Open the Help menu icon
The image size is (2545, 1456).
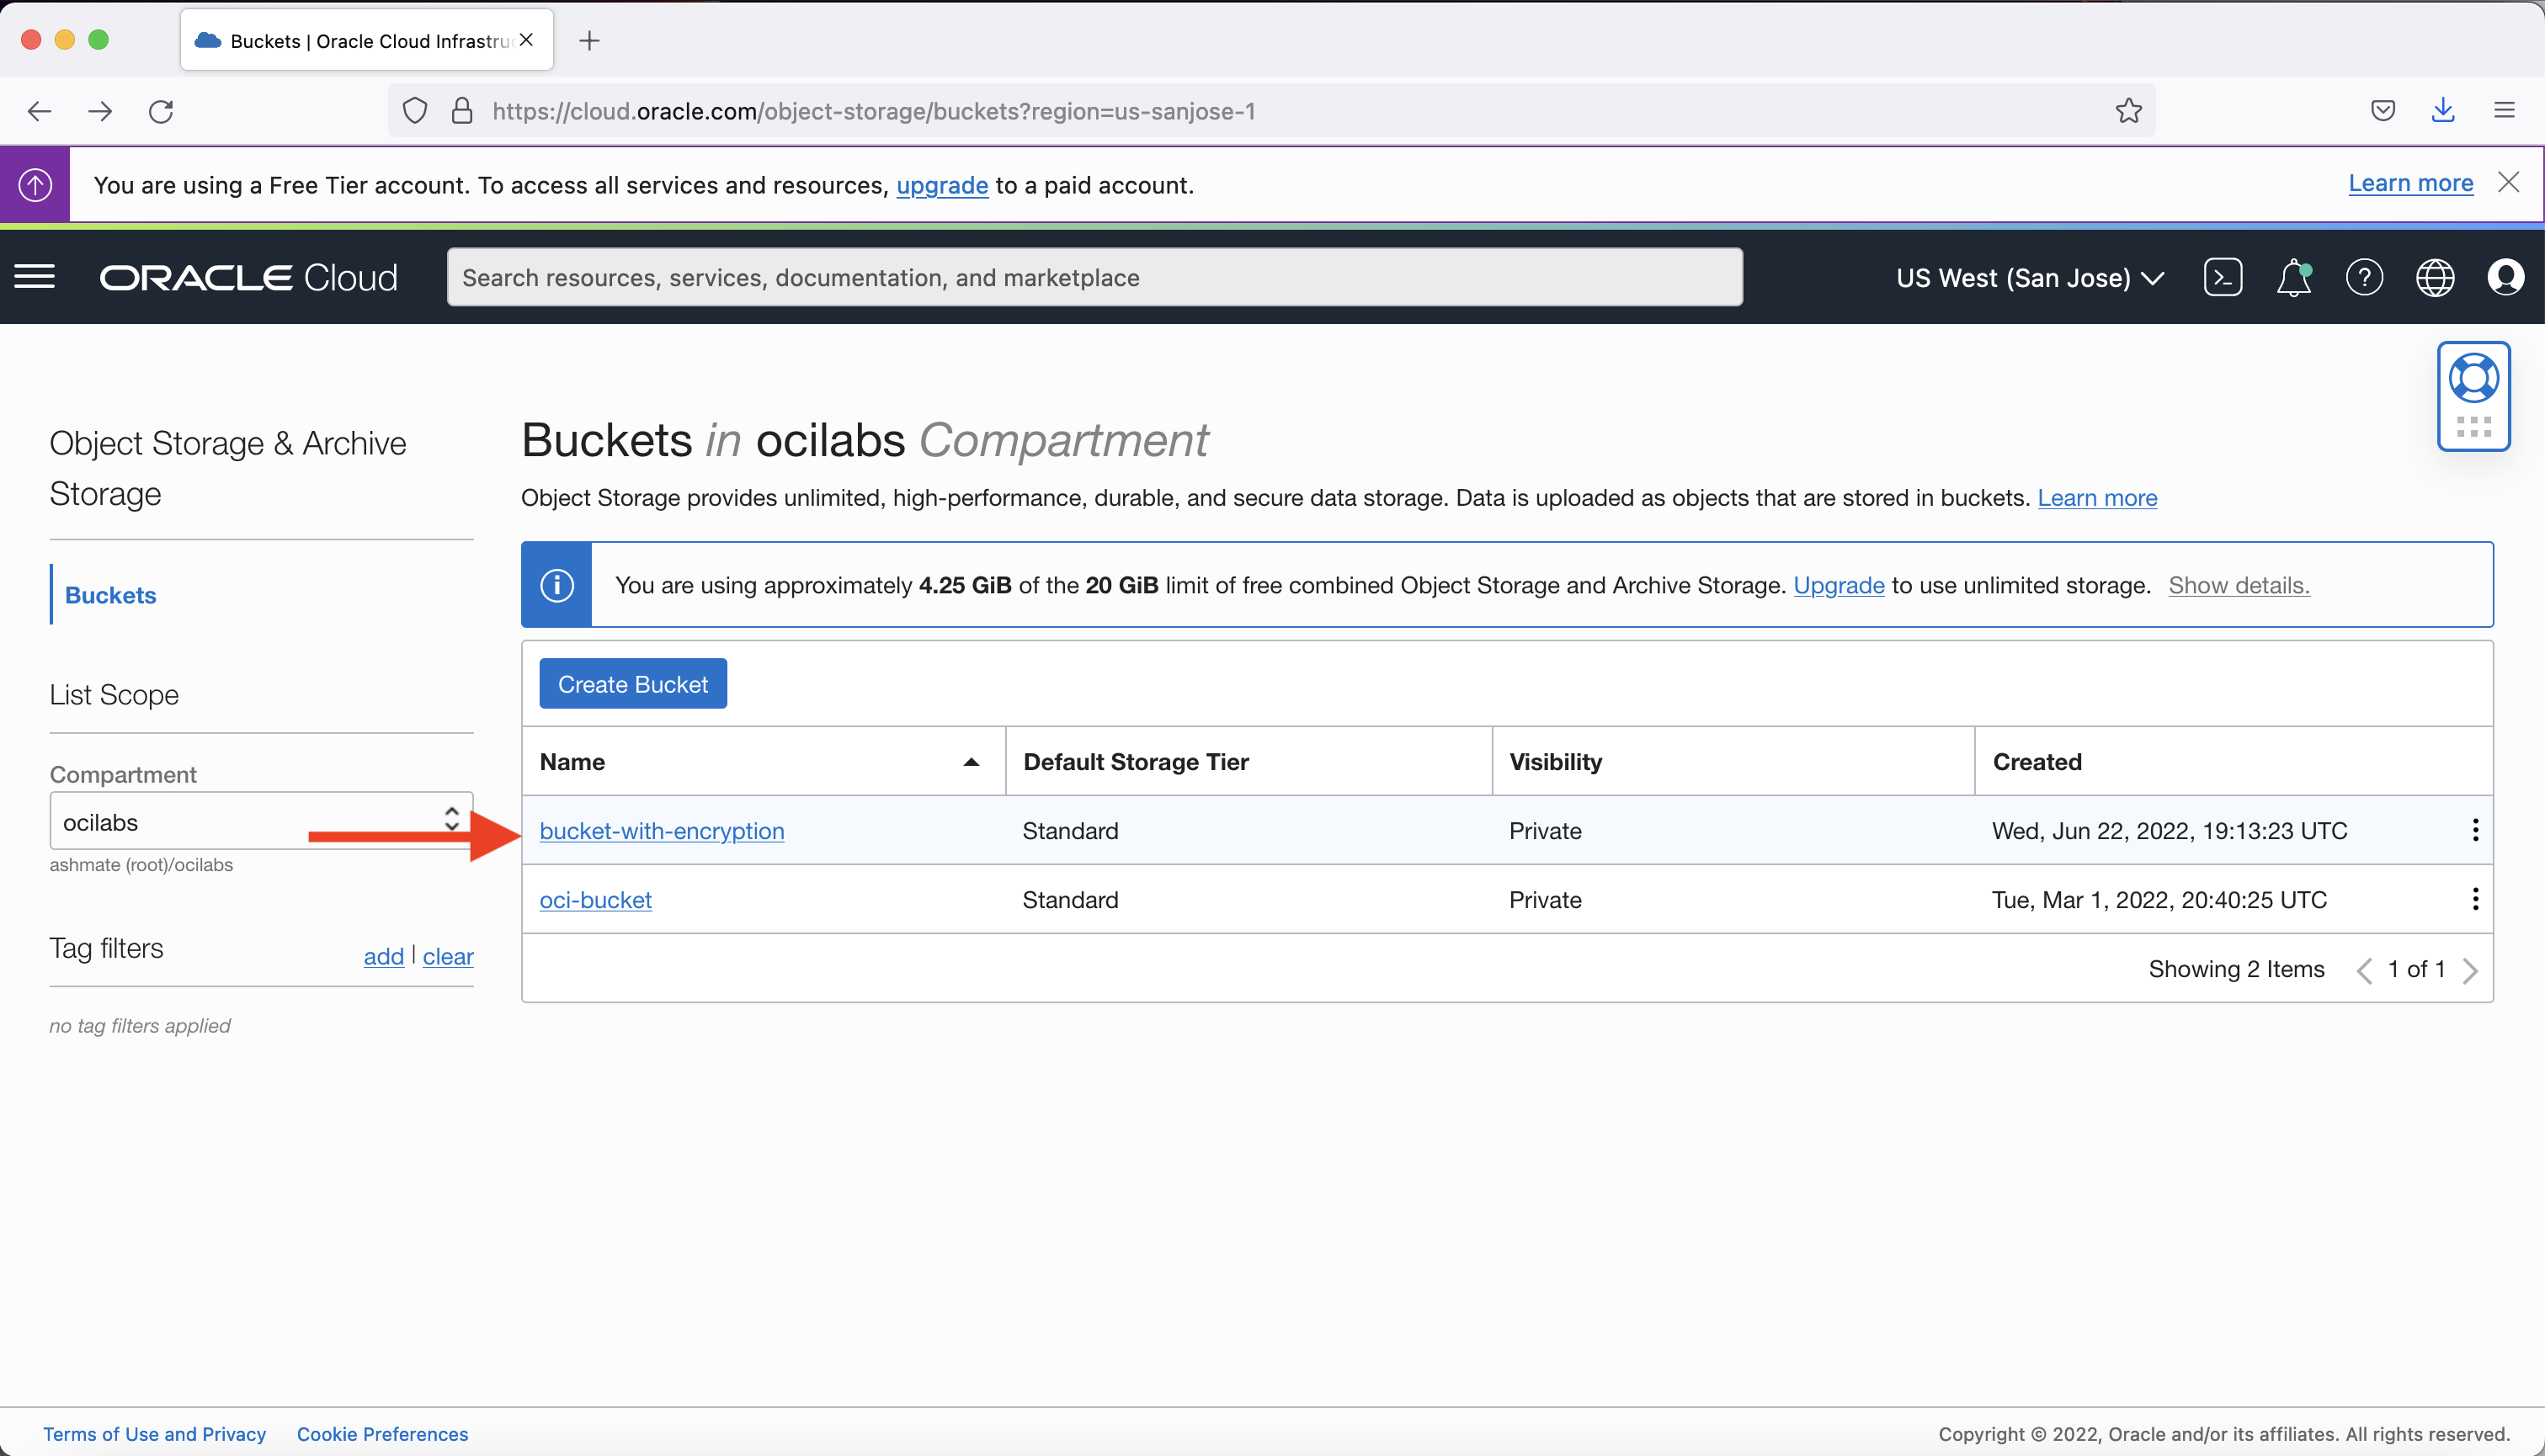click(2365, 277)
